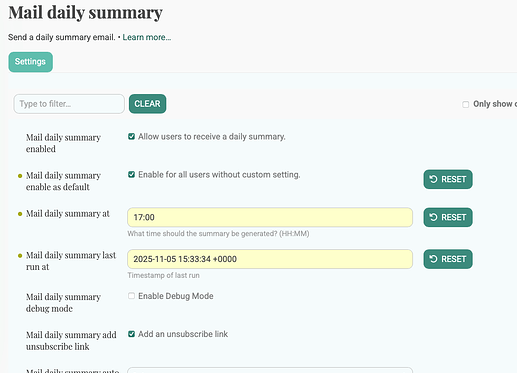The width and height of the screenshot is (517, 373).
Task: Open the Settings tab
Action: click(x=30, y=62)
